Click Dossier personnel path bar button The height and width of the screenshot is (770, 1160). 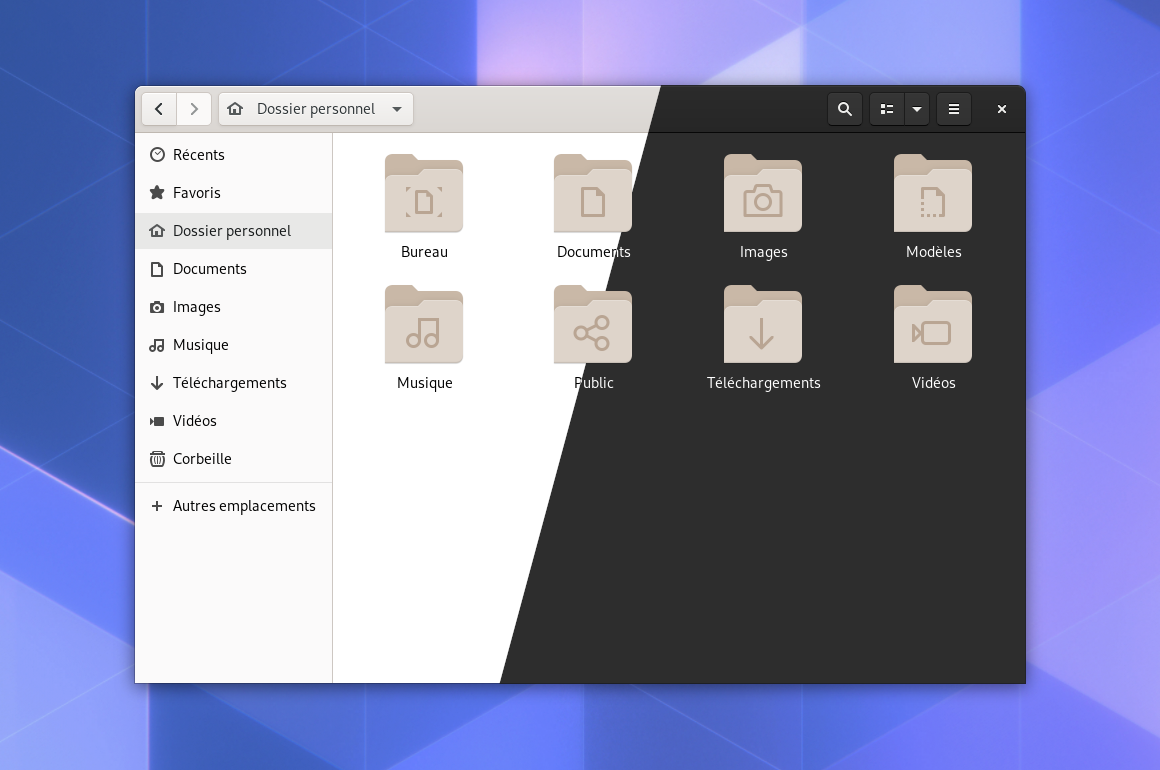coord(316,109)
